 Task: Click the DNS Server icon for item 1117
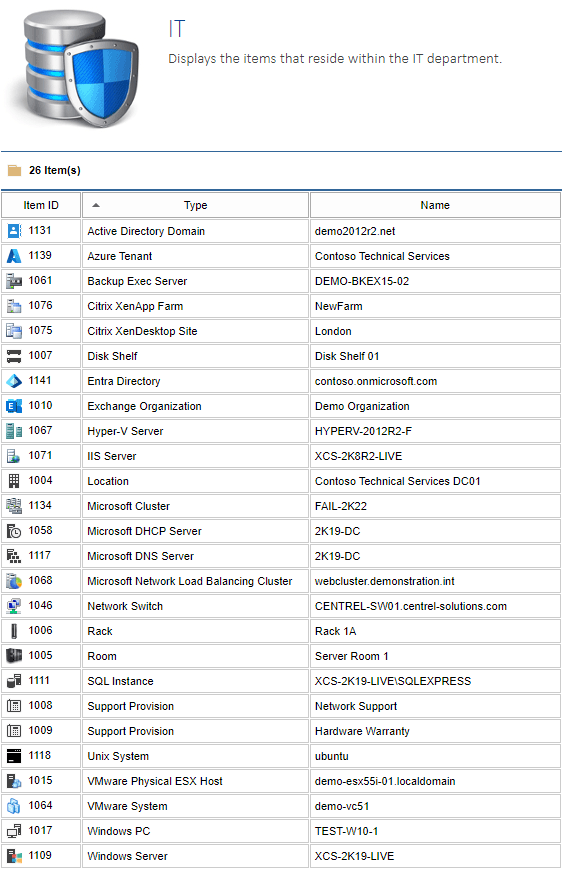[x=14, y=556]
